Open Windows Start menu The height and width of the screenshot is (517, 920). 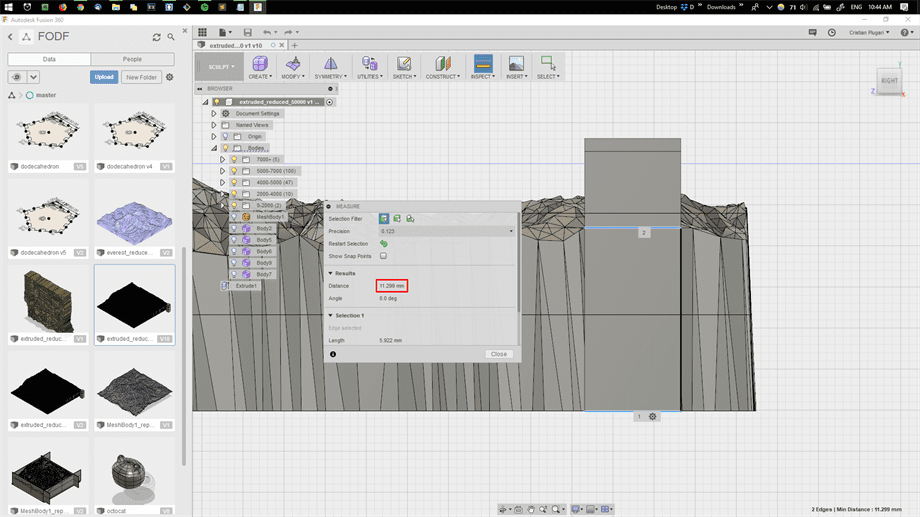9,7
